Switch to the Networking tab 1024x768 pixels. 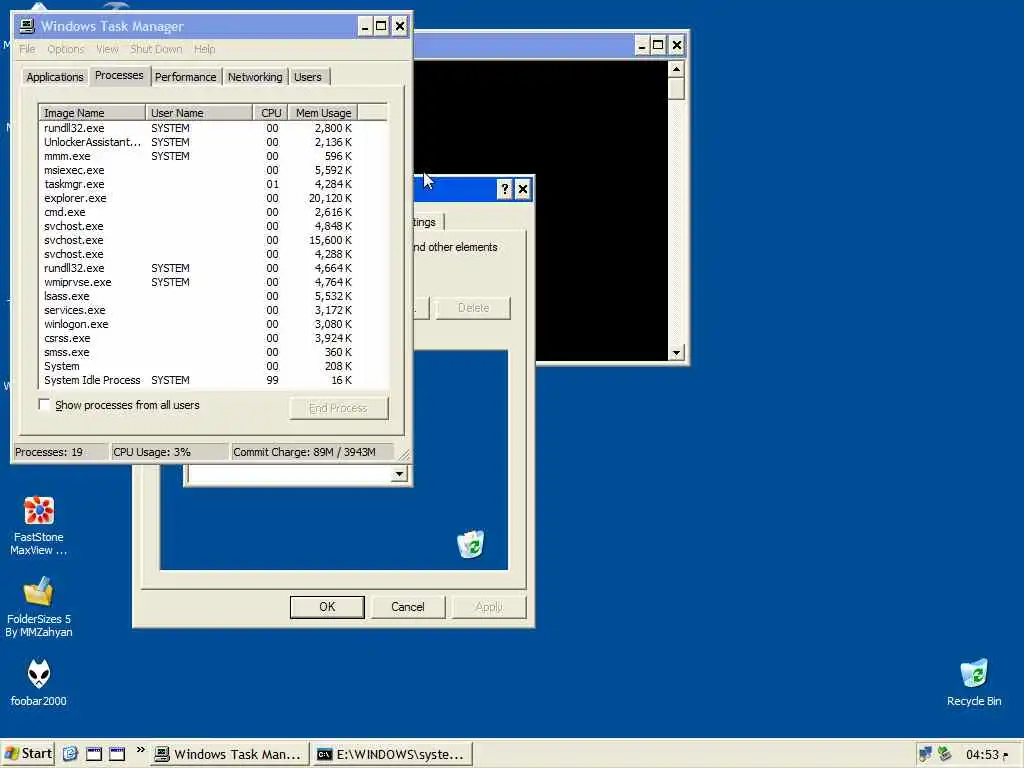pyautogui.click(x=255, y=77)
